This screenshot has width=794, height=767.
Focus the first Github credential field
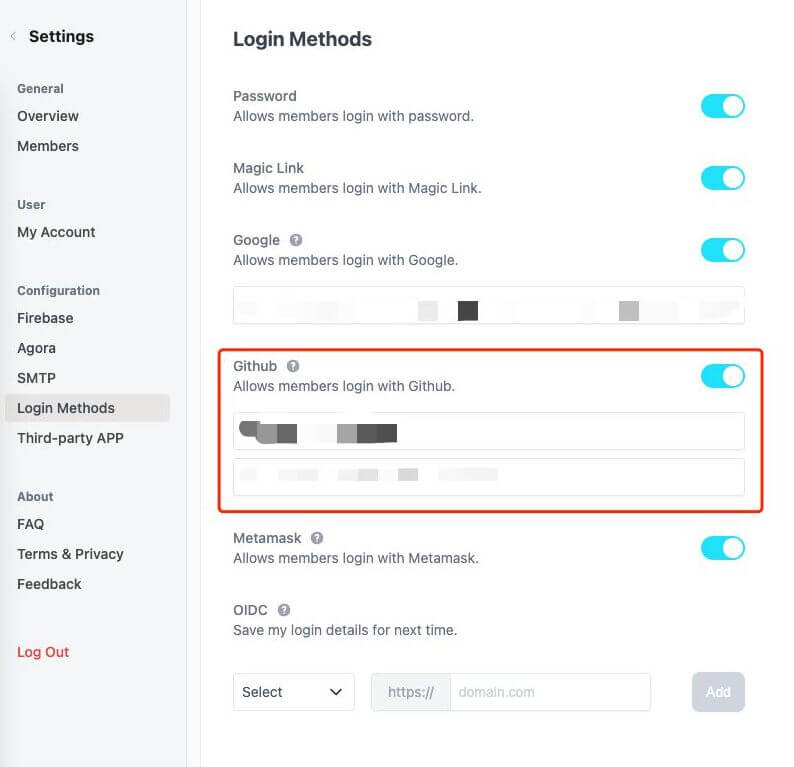pos(488,431)
